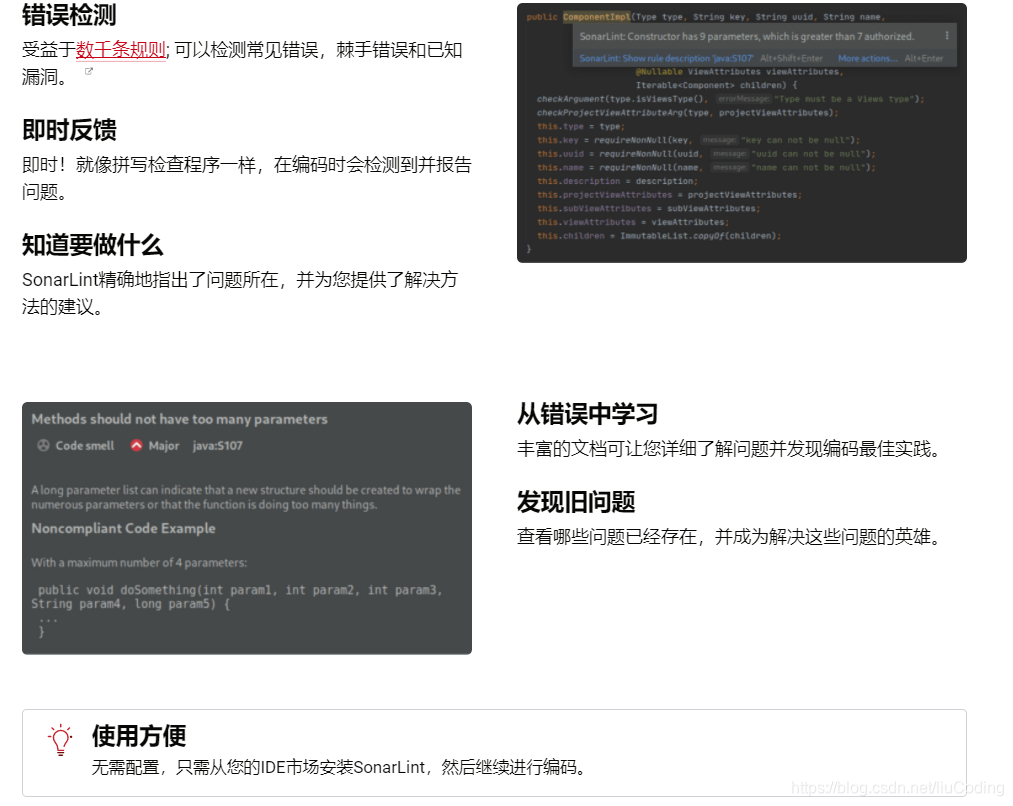Select the 即时反馈 heading

[69, 130]
